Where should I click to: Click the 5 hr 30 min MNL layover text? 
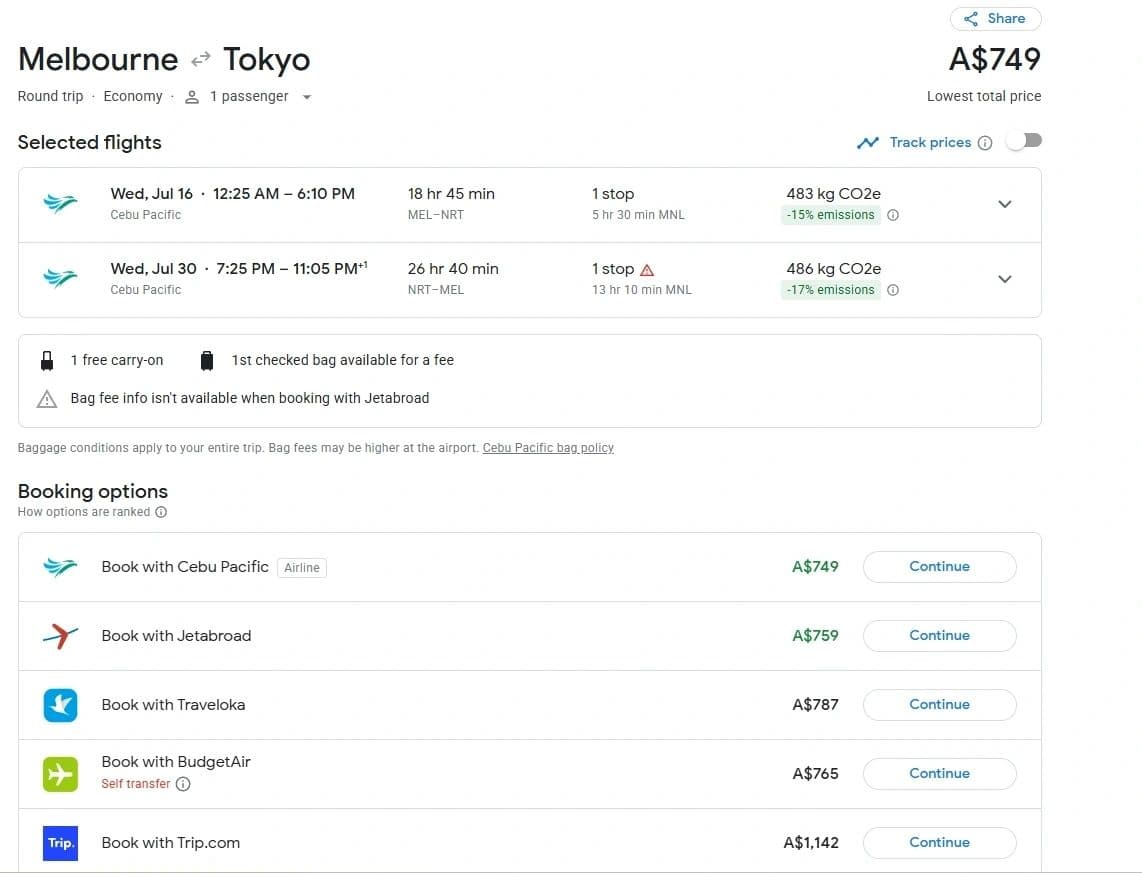tap(638, 215)
